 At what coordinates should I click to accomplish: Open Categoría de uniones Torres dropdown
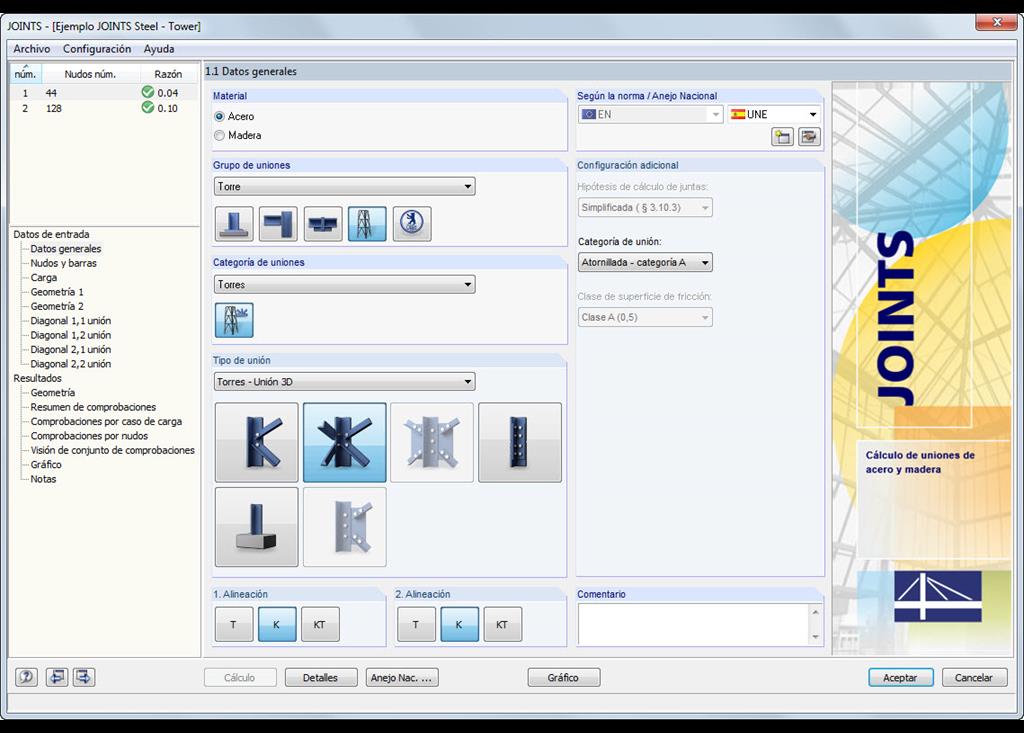click(x=344, y=284)
